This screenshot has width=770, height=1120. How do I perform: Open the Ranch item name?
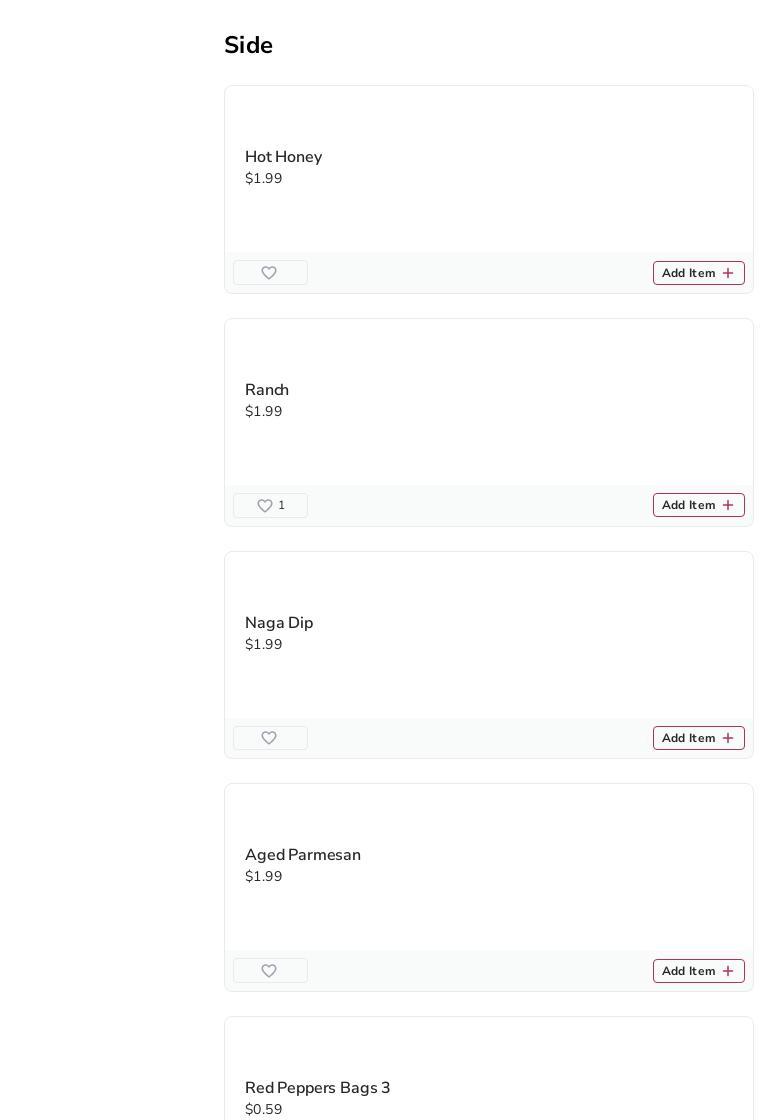click(x=267, y=390)
